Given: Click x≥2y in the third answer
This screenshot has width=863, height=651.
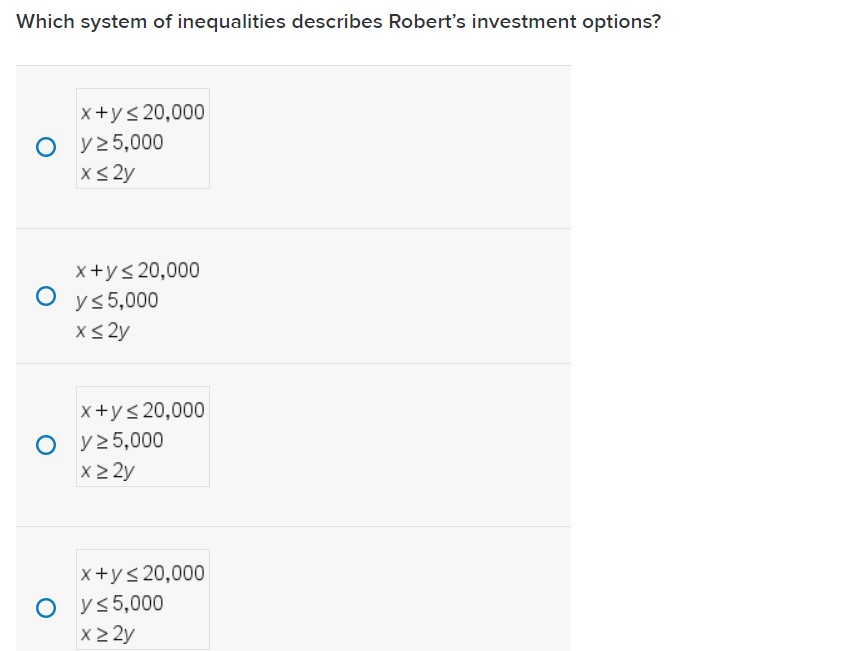Looking at the screenshot, I should pos(107,470).
